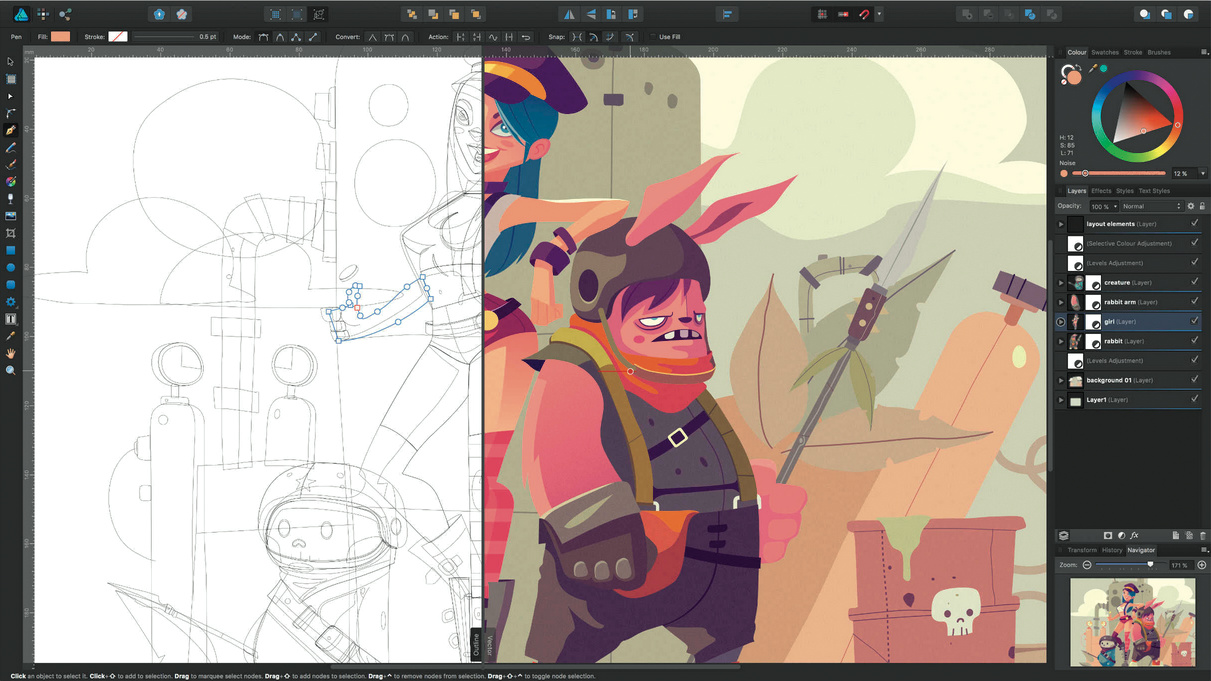This screenshot has height=681, width=1211.
Task: Choose the Artistic Text tool
Action: click(x=11, y=319)
